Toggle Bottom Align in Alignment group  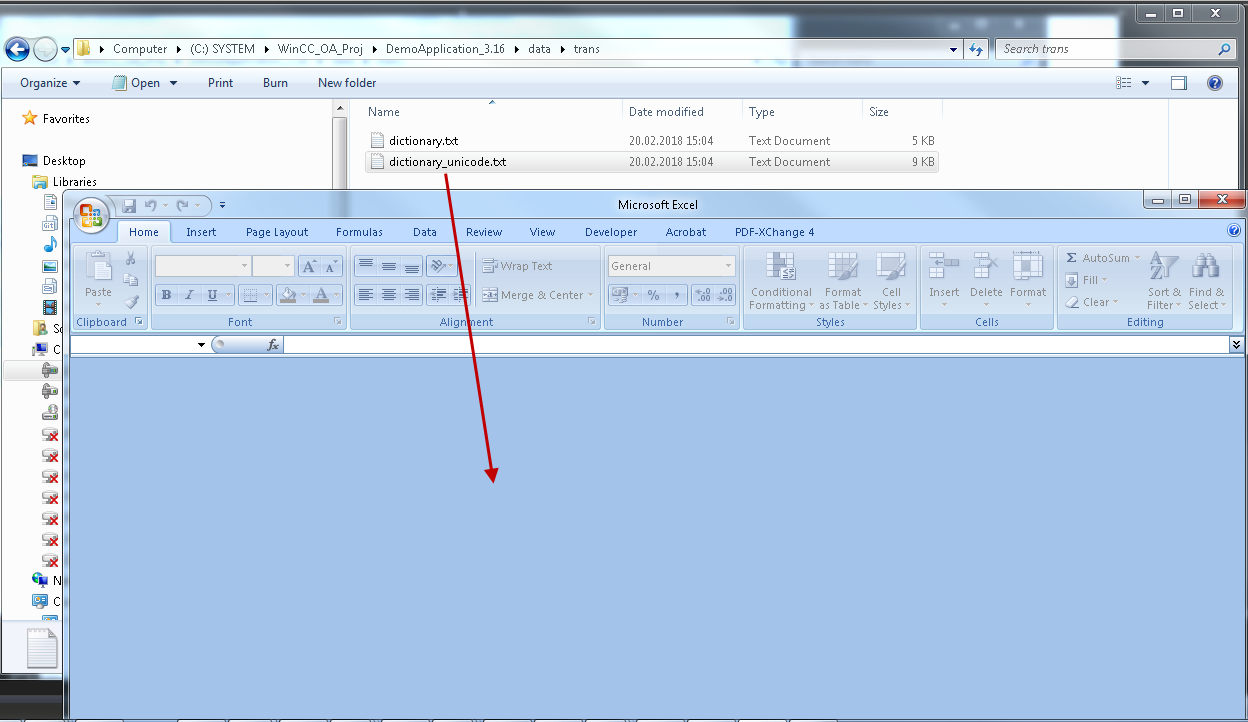pyautogui.click(x=411, y=266)
